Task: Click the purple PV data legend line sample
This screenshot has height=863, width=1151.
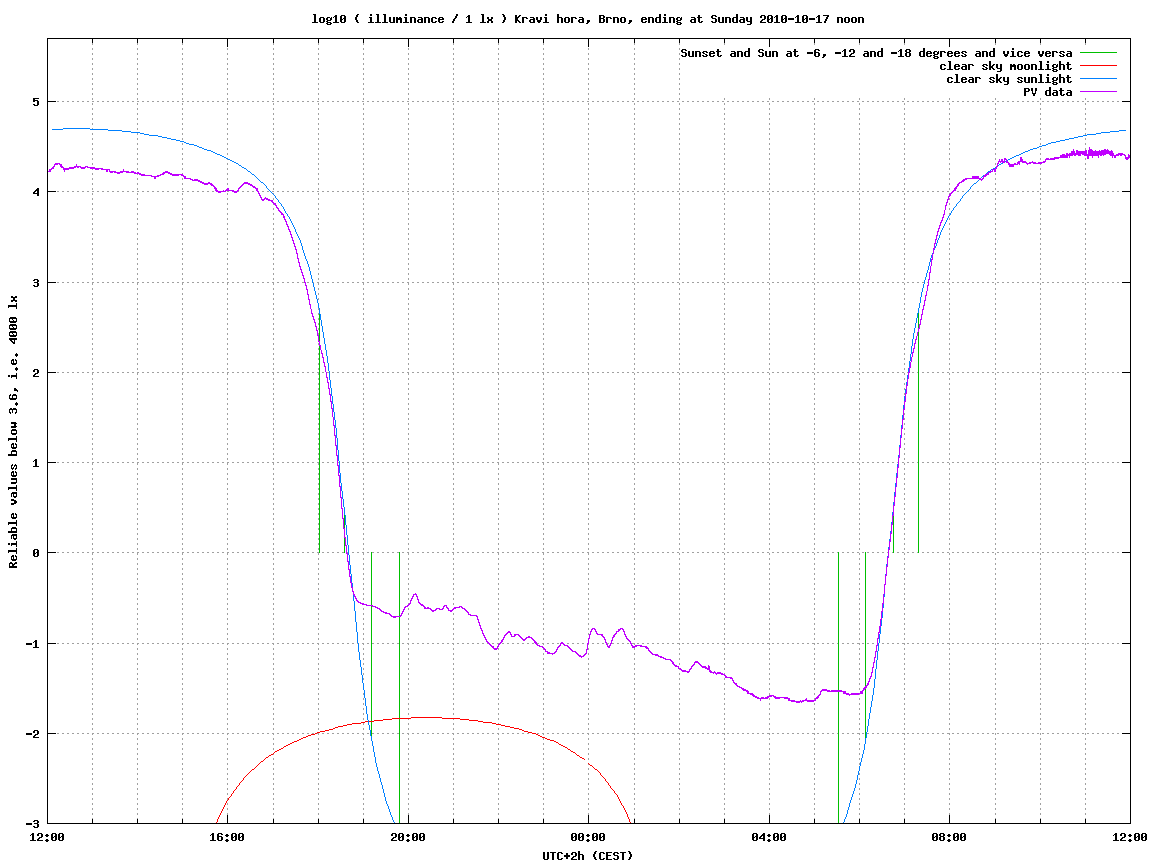Action: (x=1098, y=92)
